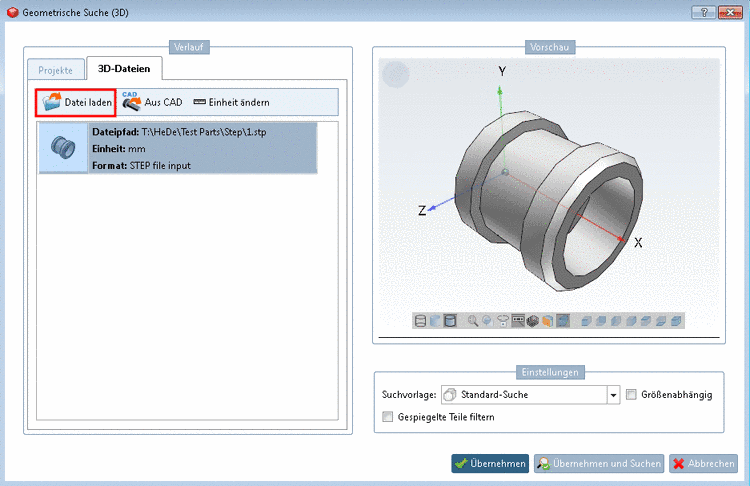
Task: Enable Gespiegelte Teile filtern checkbox
Action: pos(387,417)
